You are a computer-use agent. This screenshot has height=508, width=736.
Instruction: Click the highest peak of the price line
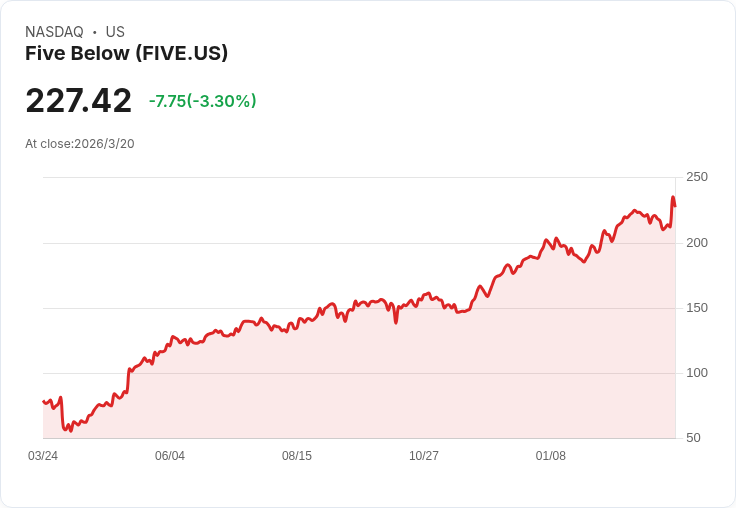click(673, 197)
